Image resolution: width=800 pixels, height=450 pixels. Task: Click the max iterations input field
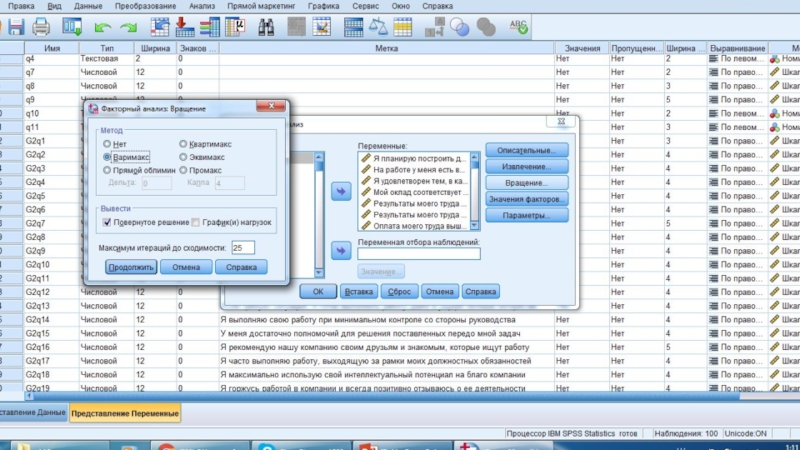click(x=242, y=247)
